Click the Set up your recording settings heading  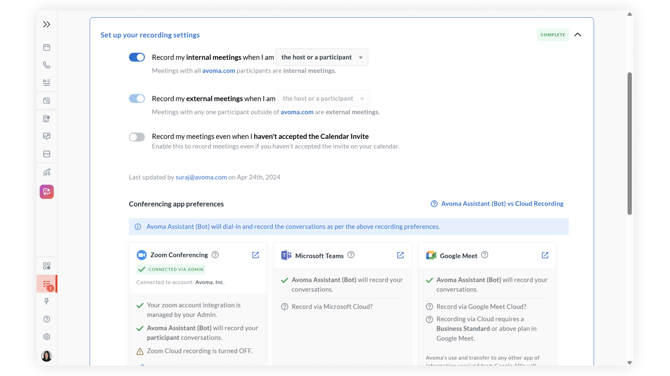[x=150, y=35]
